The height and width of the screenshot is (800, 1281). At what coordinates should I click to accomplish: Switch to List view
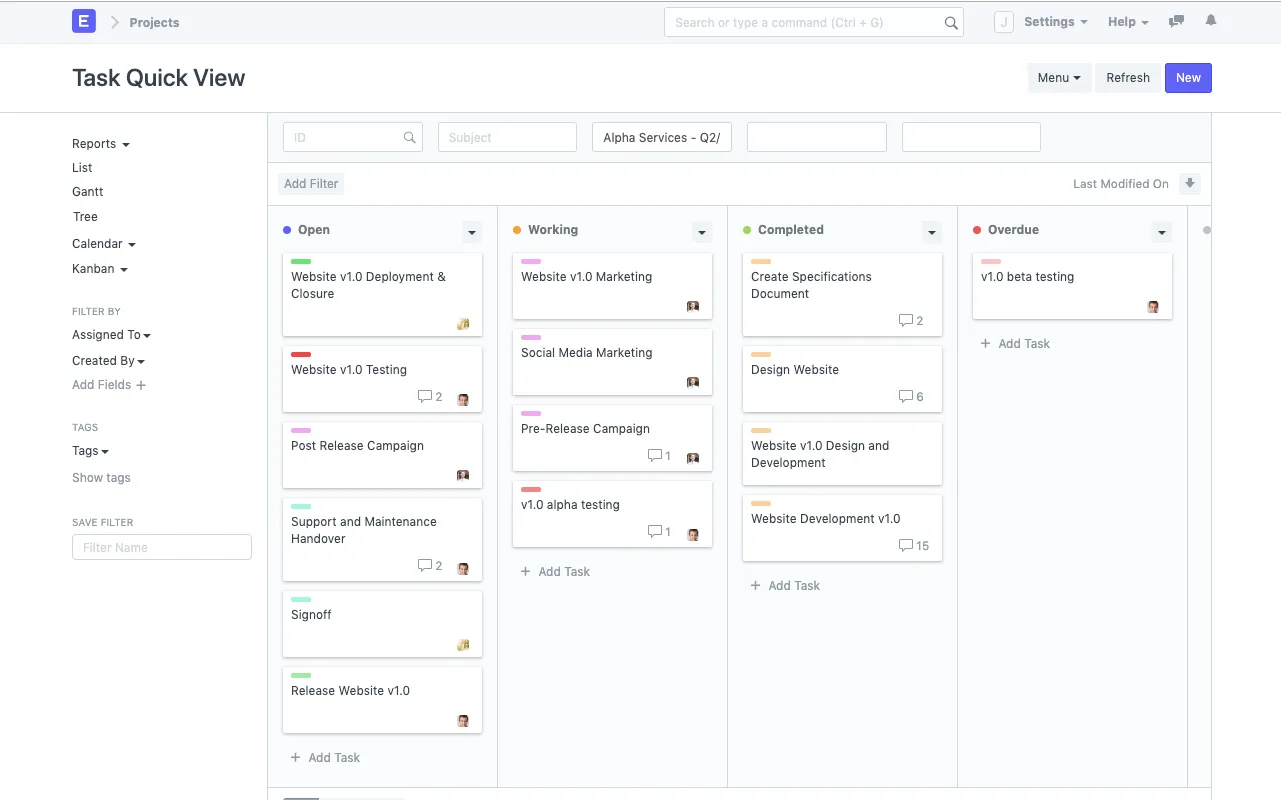coord(82,168)
